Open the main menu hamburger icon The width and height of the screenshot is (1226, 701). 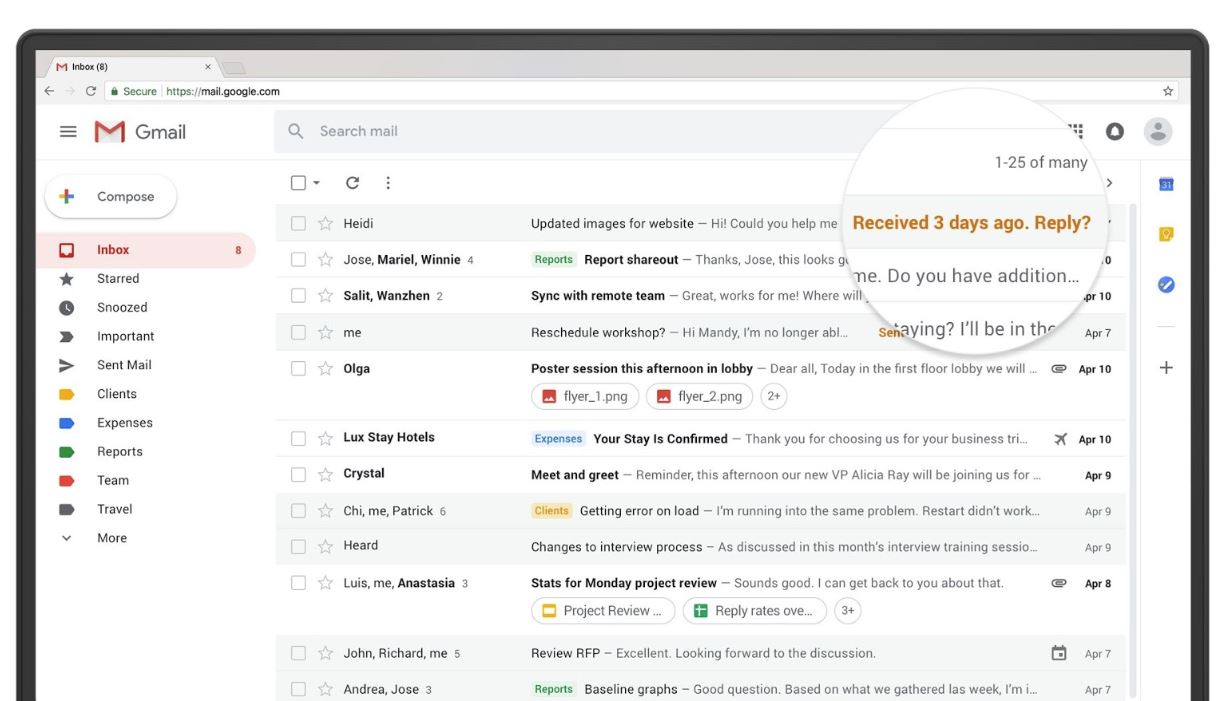68,131
